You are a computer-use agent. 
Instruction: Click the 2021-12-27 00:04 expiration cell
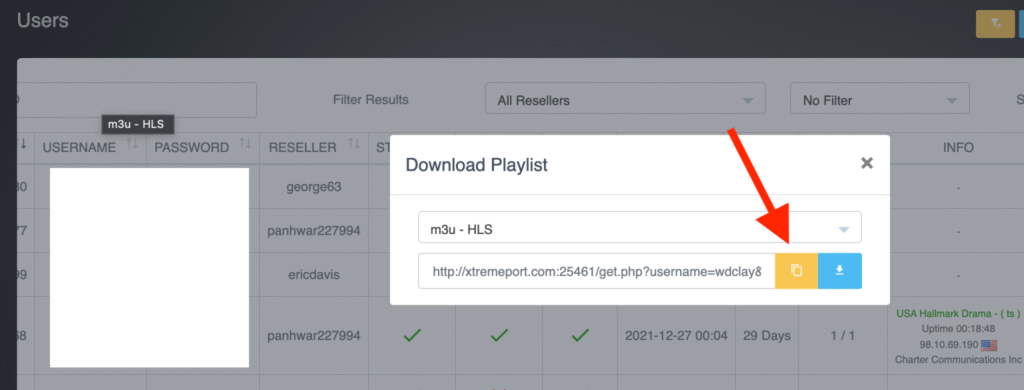(676, 336)
